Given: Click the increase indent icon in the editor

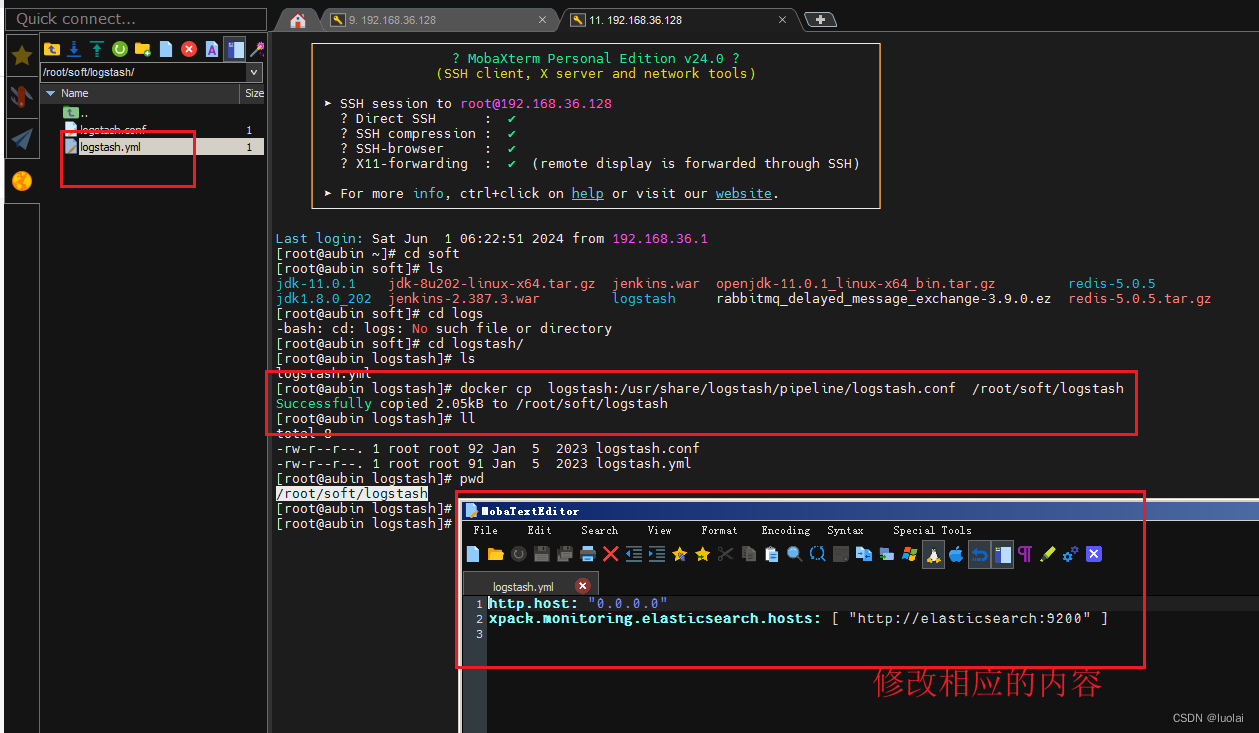Looking at the screenshot, I should click(x=657, y=554).
